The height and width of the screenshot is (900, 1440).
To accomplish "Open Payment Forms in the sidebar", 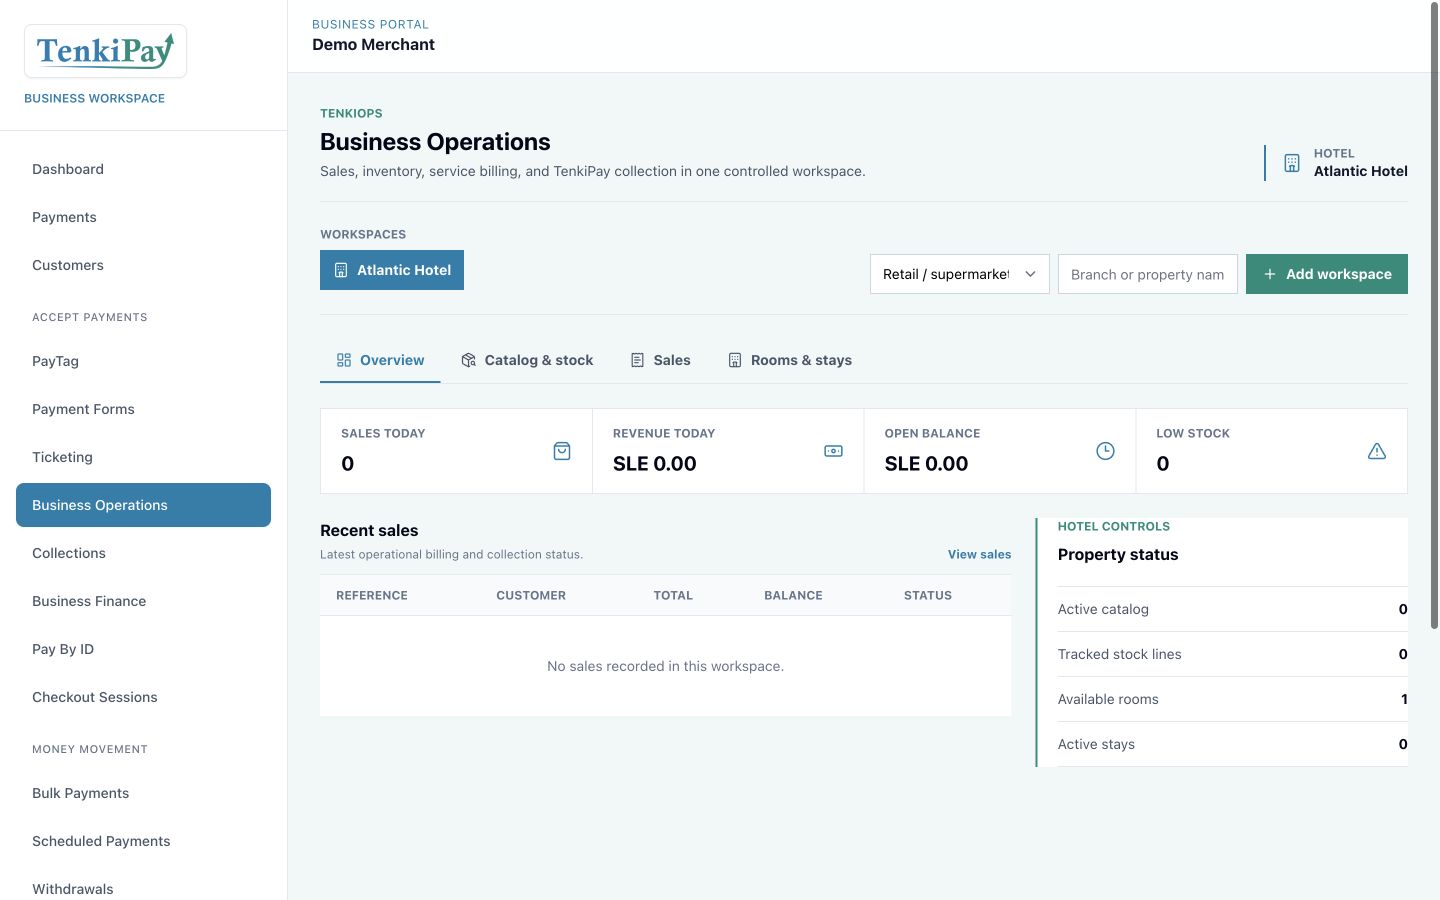I will 143,409.
